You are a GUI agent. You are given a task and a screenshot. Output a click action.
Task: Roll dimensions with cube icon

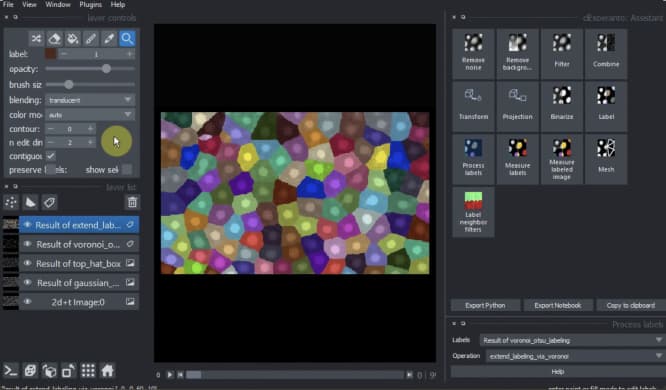click(x=49, y=371)
